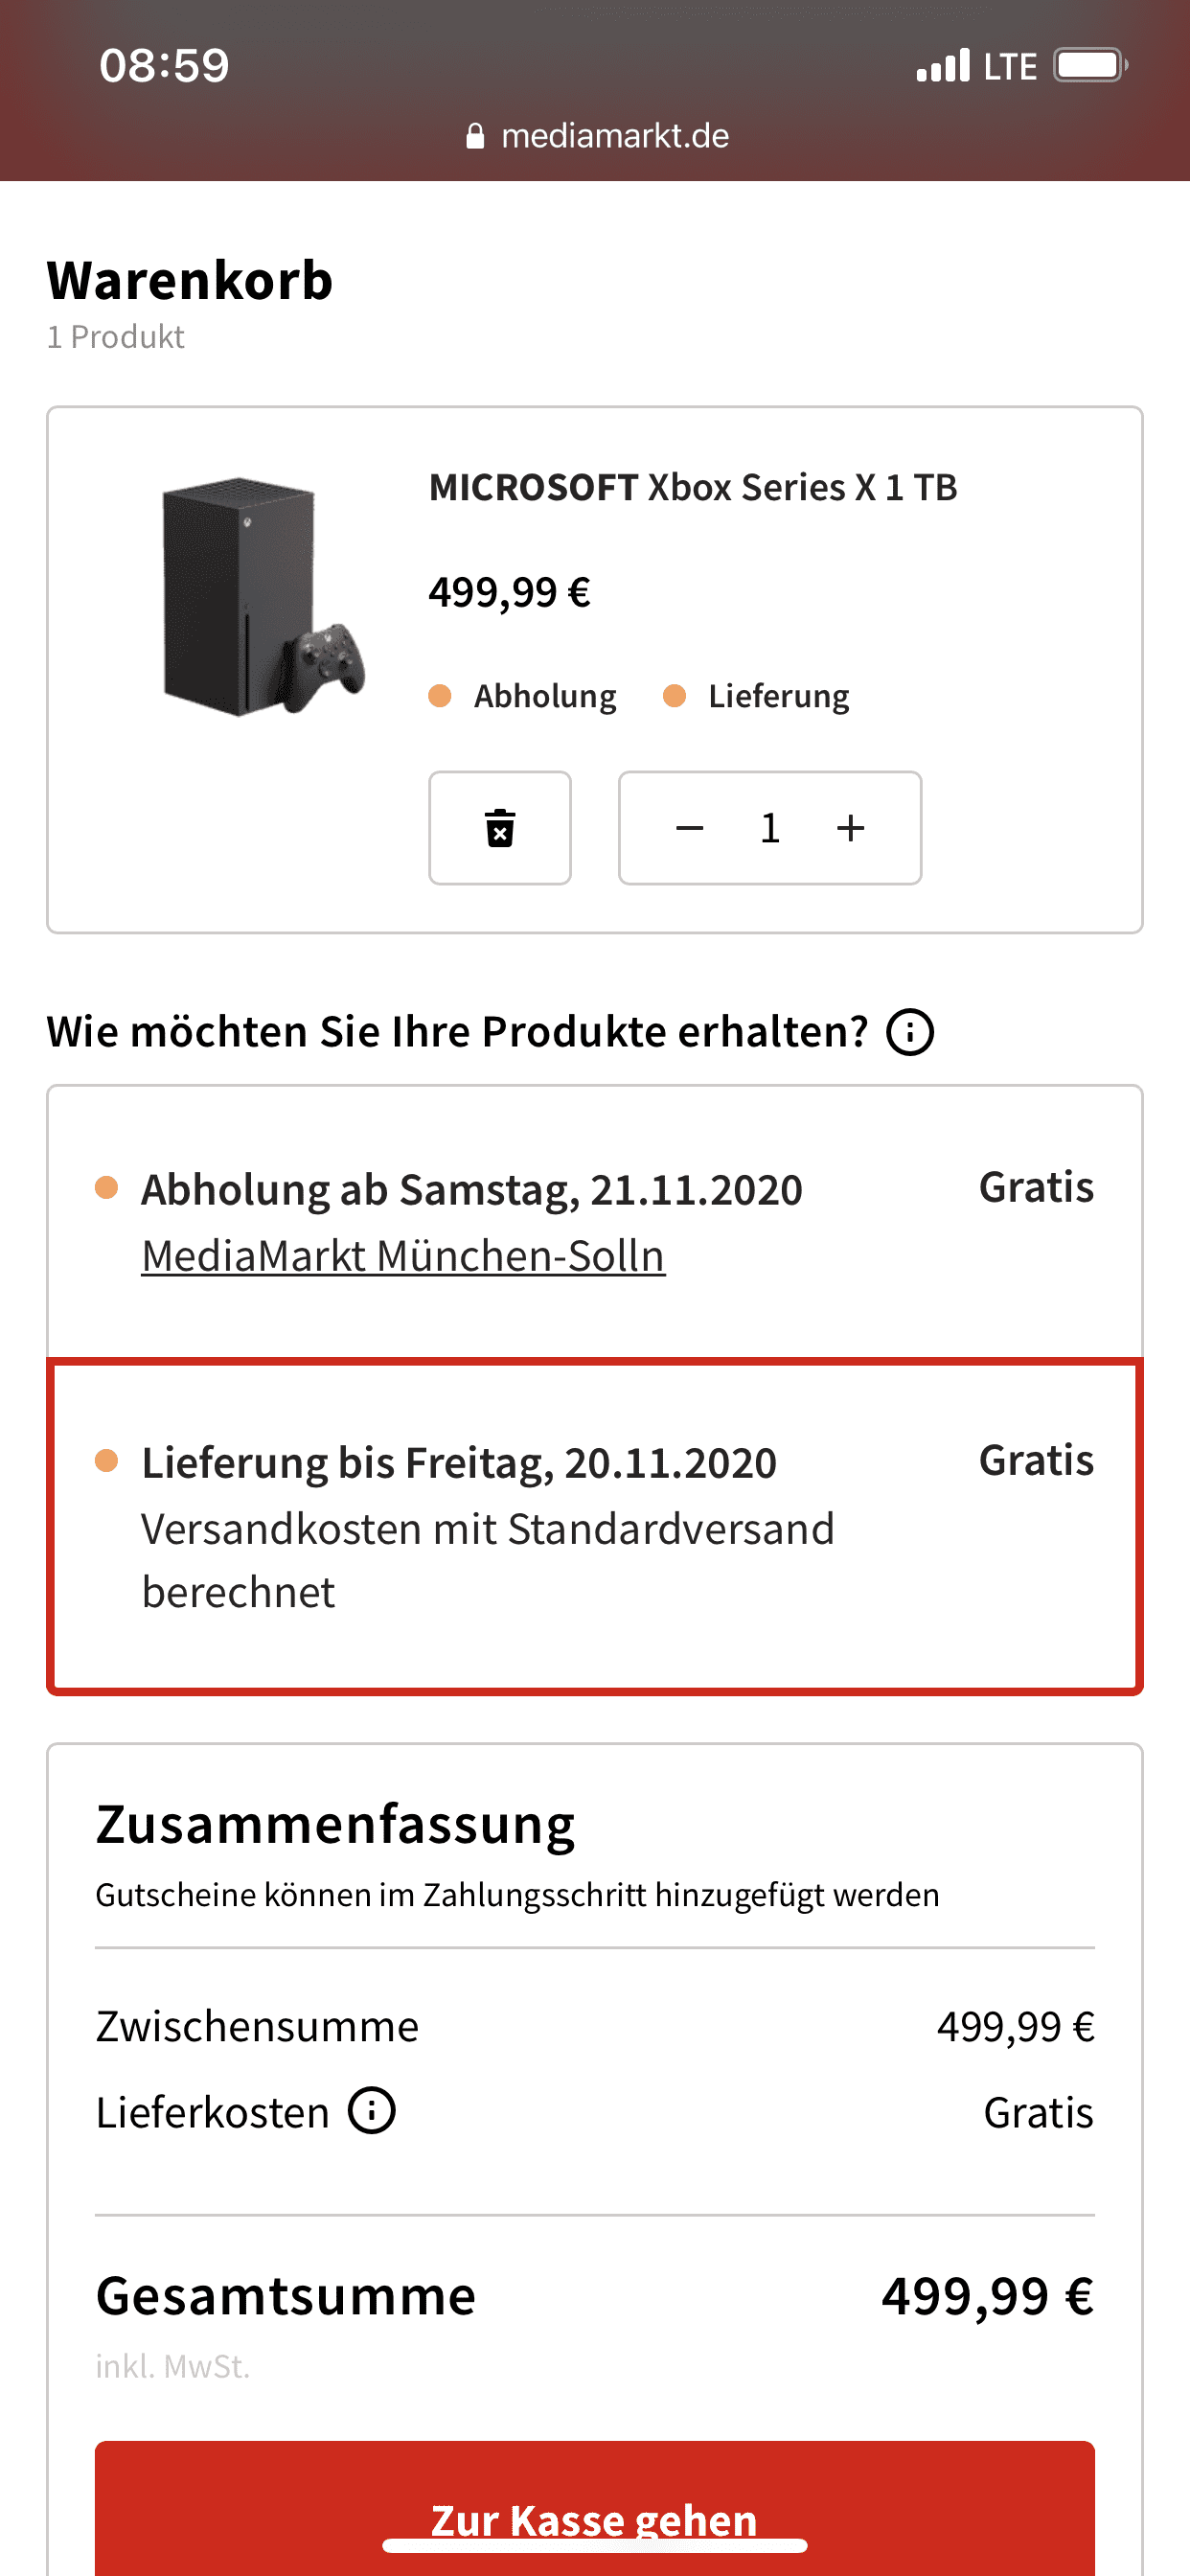Open MICROSOFT Xbox Series X 1 TB title
The image size is (1190, 2576).
point(693,488)
